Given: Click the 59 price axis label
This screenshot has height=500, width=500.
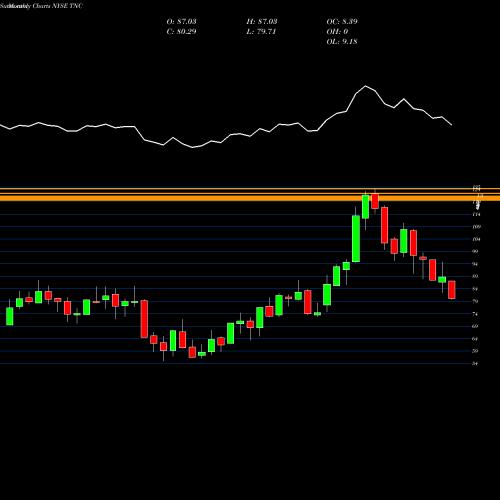Looking at the screenshot, I should click(x=475, y=351).
